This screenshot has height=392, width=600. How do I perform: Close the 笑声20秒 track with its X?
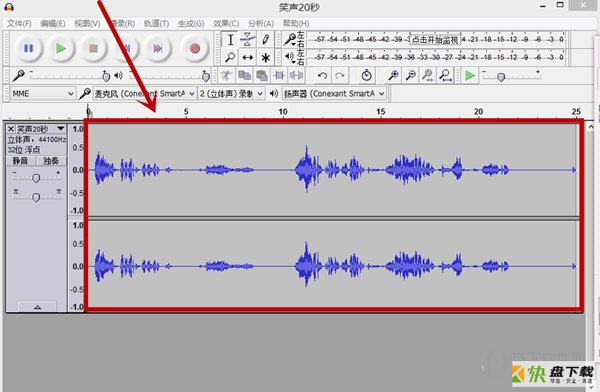pos(11,129)
